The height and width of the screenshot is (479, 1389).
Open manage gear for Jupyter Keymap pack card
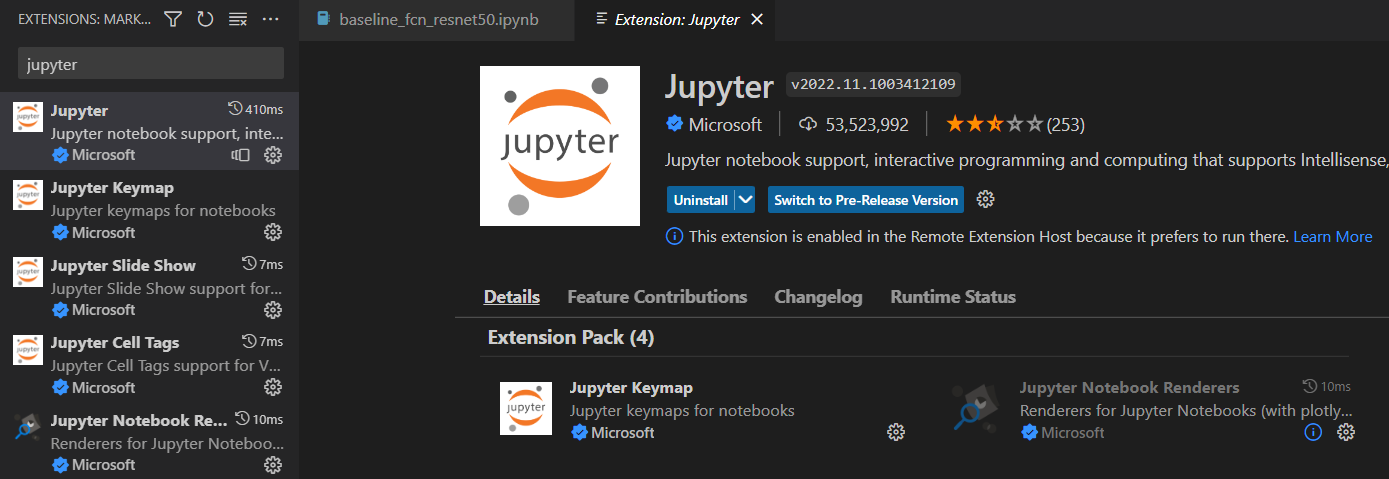coord(896,432)
